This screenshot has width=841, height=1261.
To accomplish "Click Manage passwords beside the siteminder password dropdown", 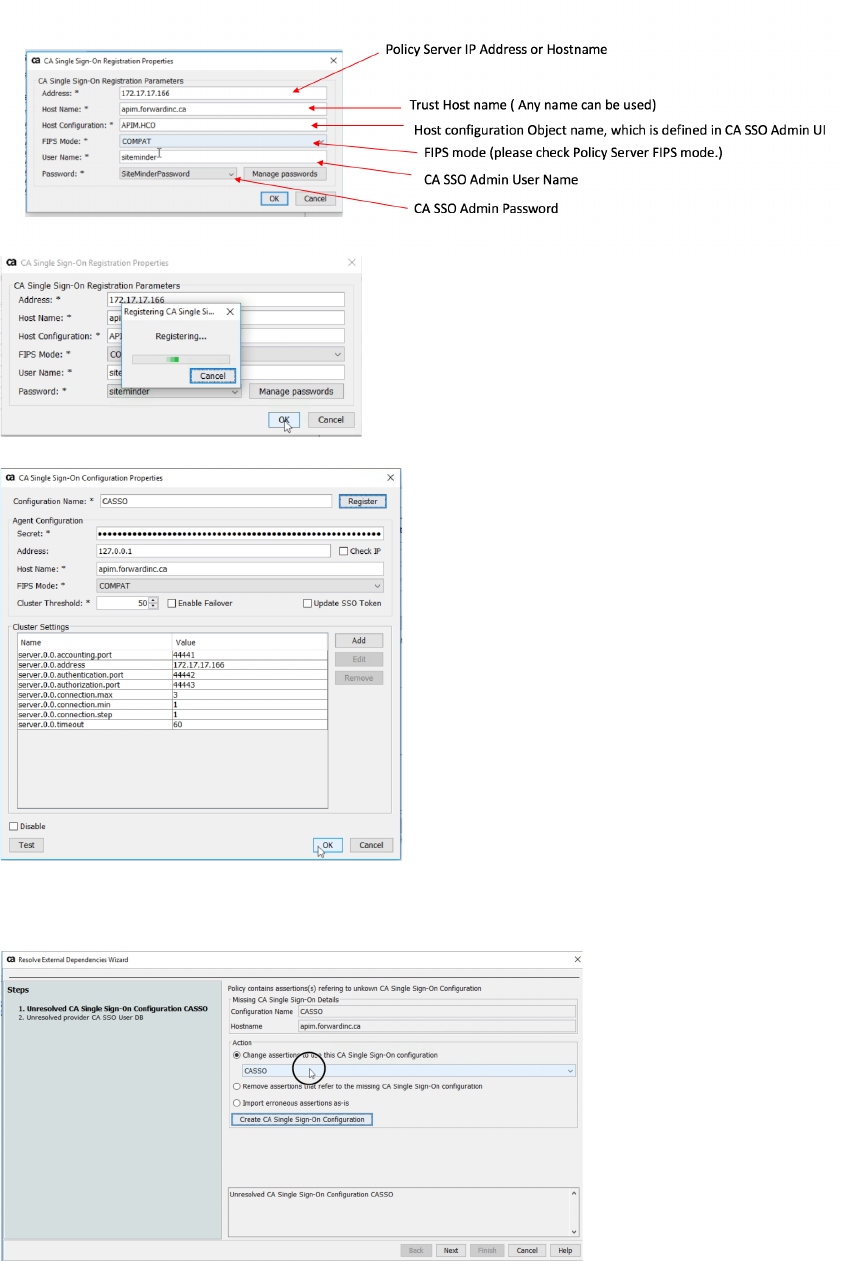I will 296,391.
